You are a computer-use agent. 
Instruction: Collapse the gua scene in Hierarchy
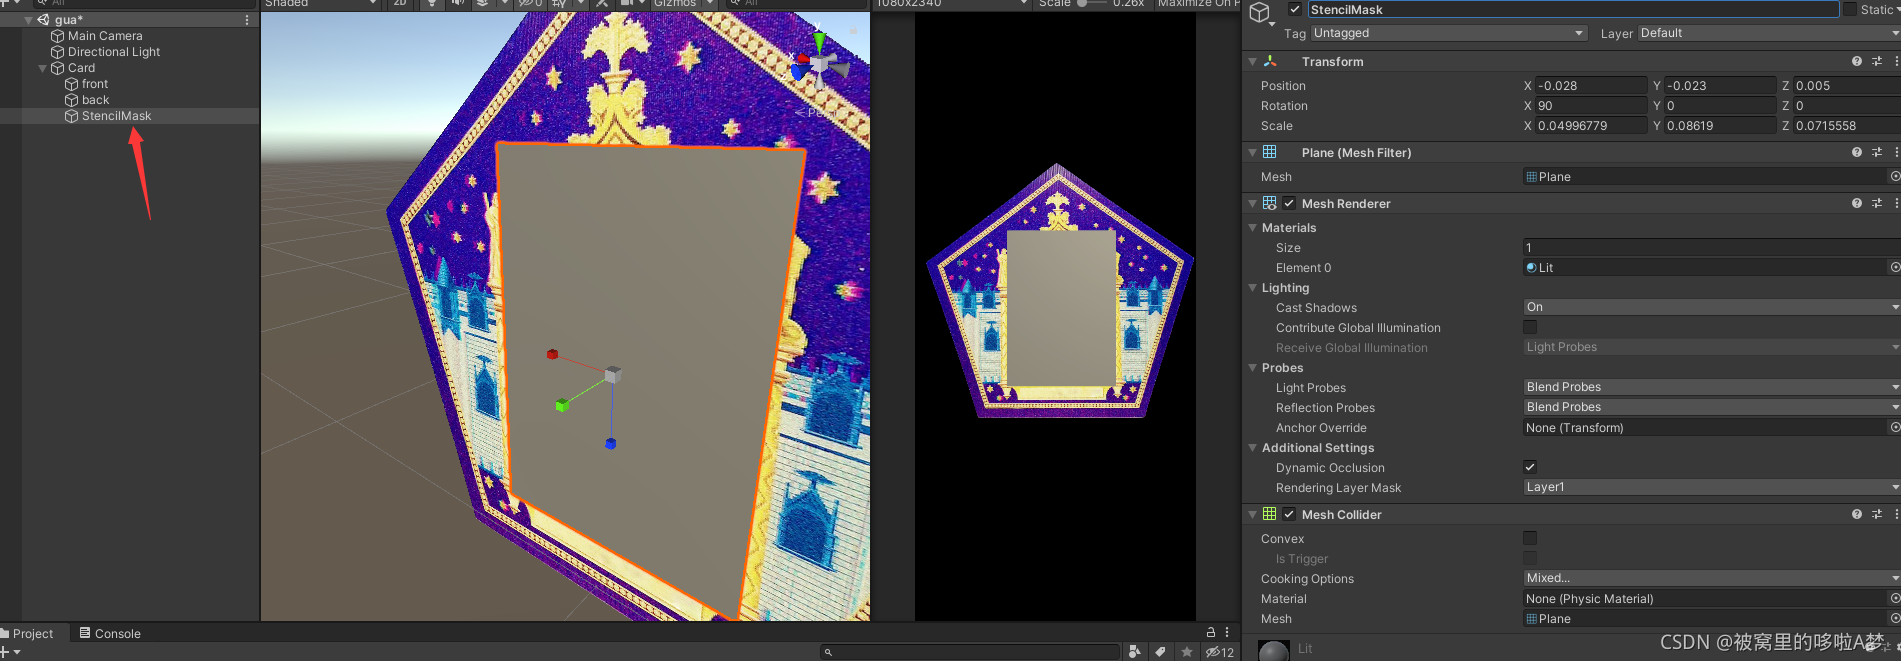click(28, 20)
